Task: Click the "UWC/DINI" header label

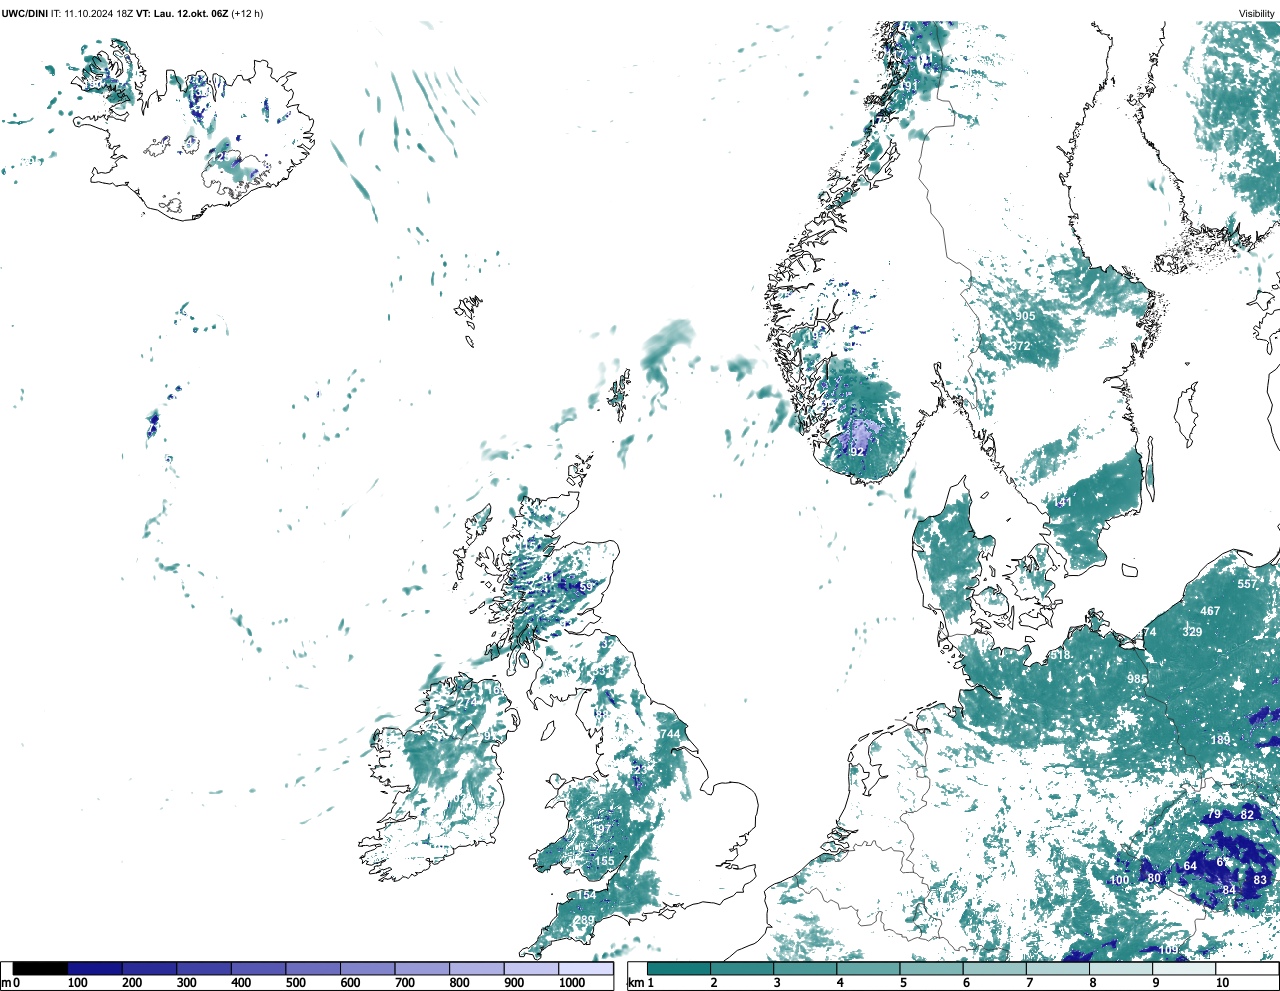Action: pos(25,14)
